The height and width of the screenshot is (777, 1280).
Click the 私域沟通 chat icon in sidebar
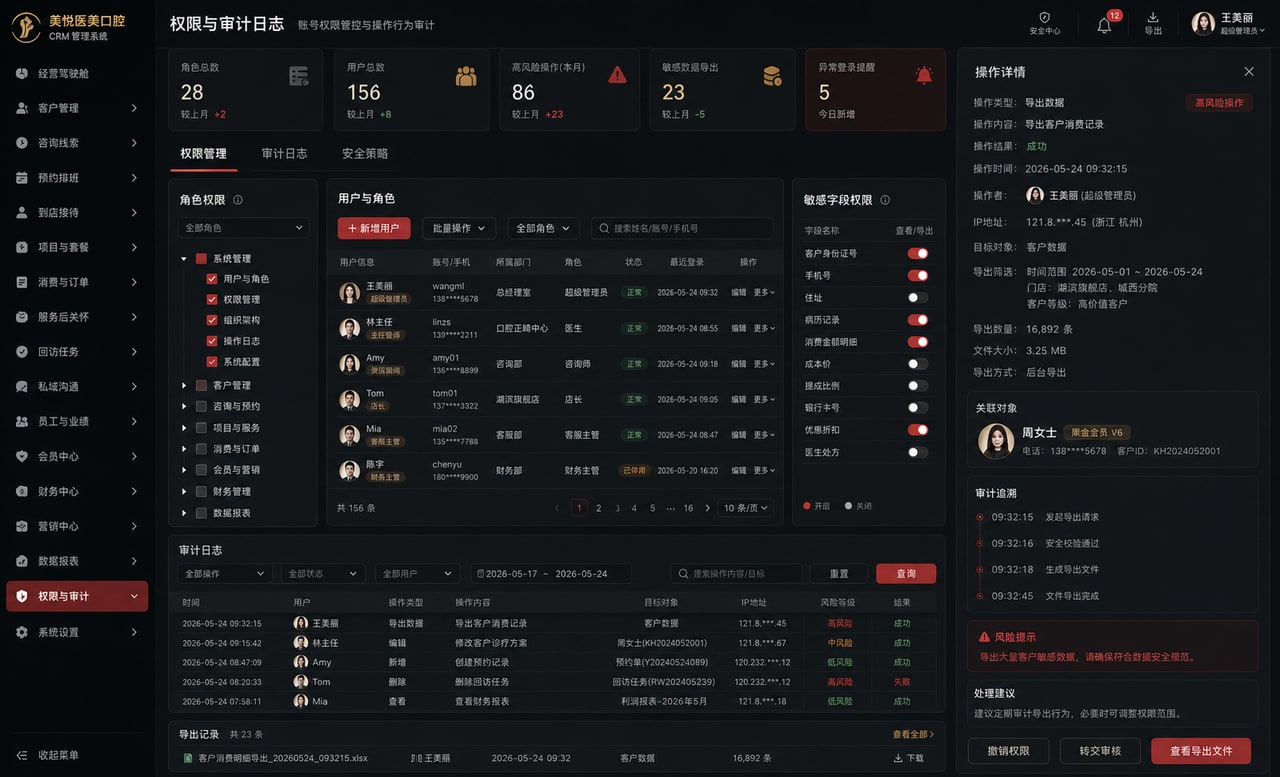tap(22, 386)
